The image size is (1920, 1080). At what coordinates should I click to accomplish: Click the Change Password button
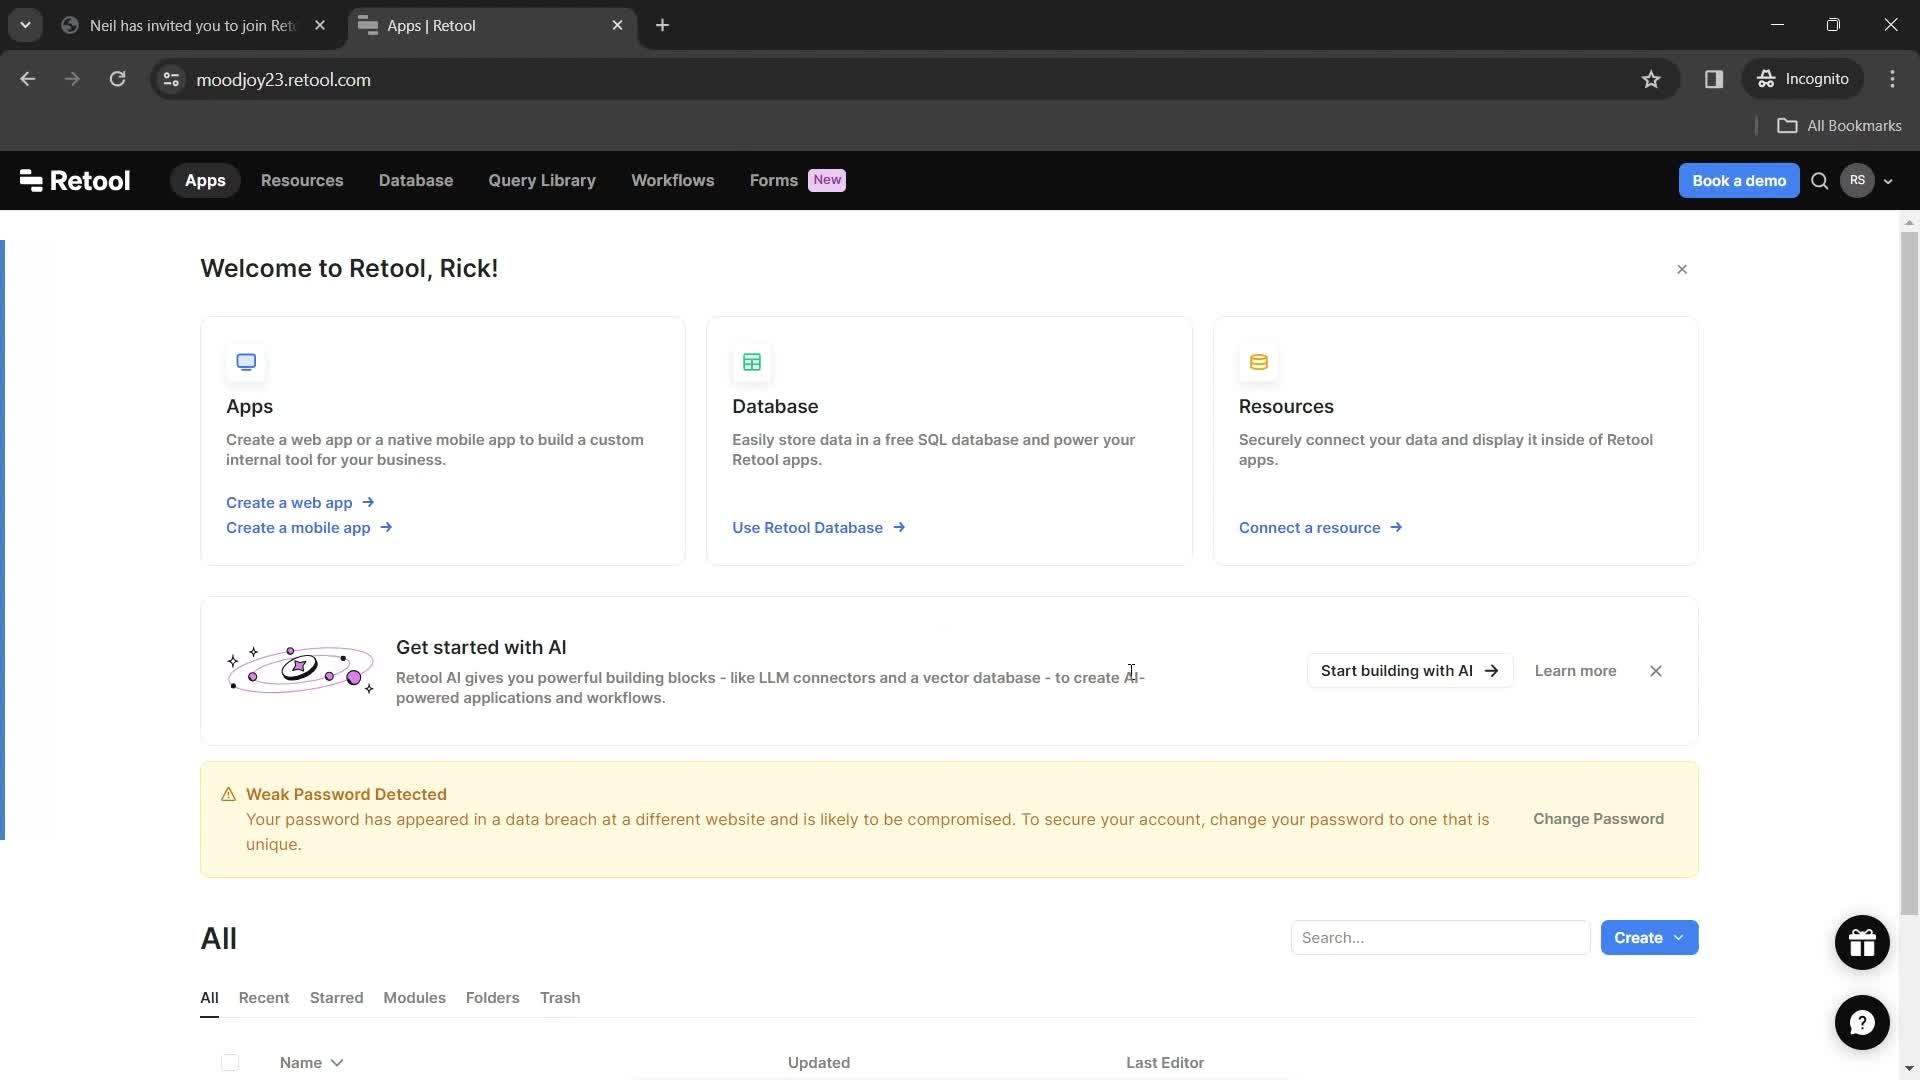click(x=1598, y=819)
